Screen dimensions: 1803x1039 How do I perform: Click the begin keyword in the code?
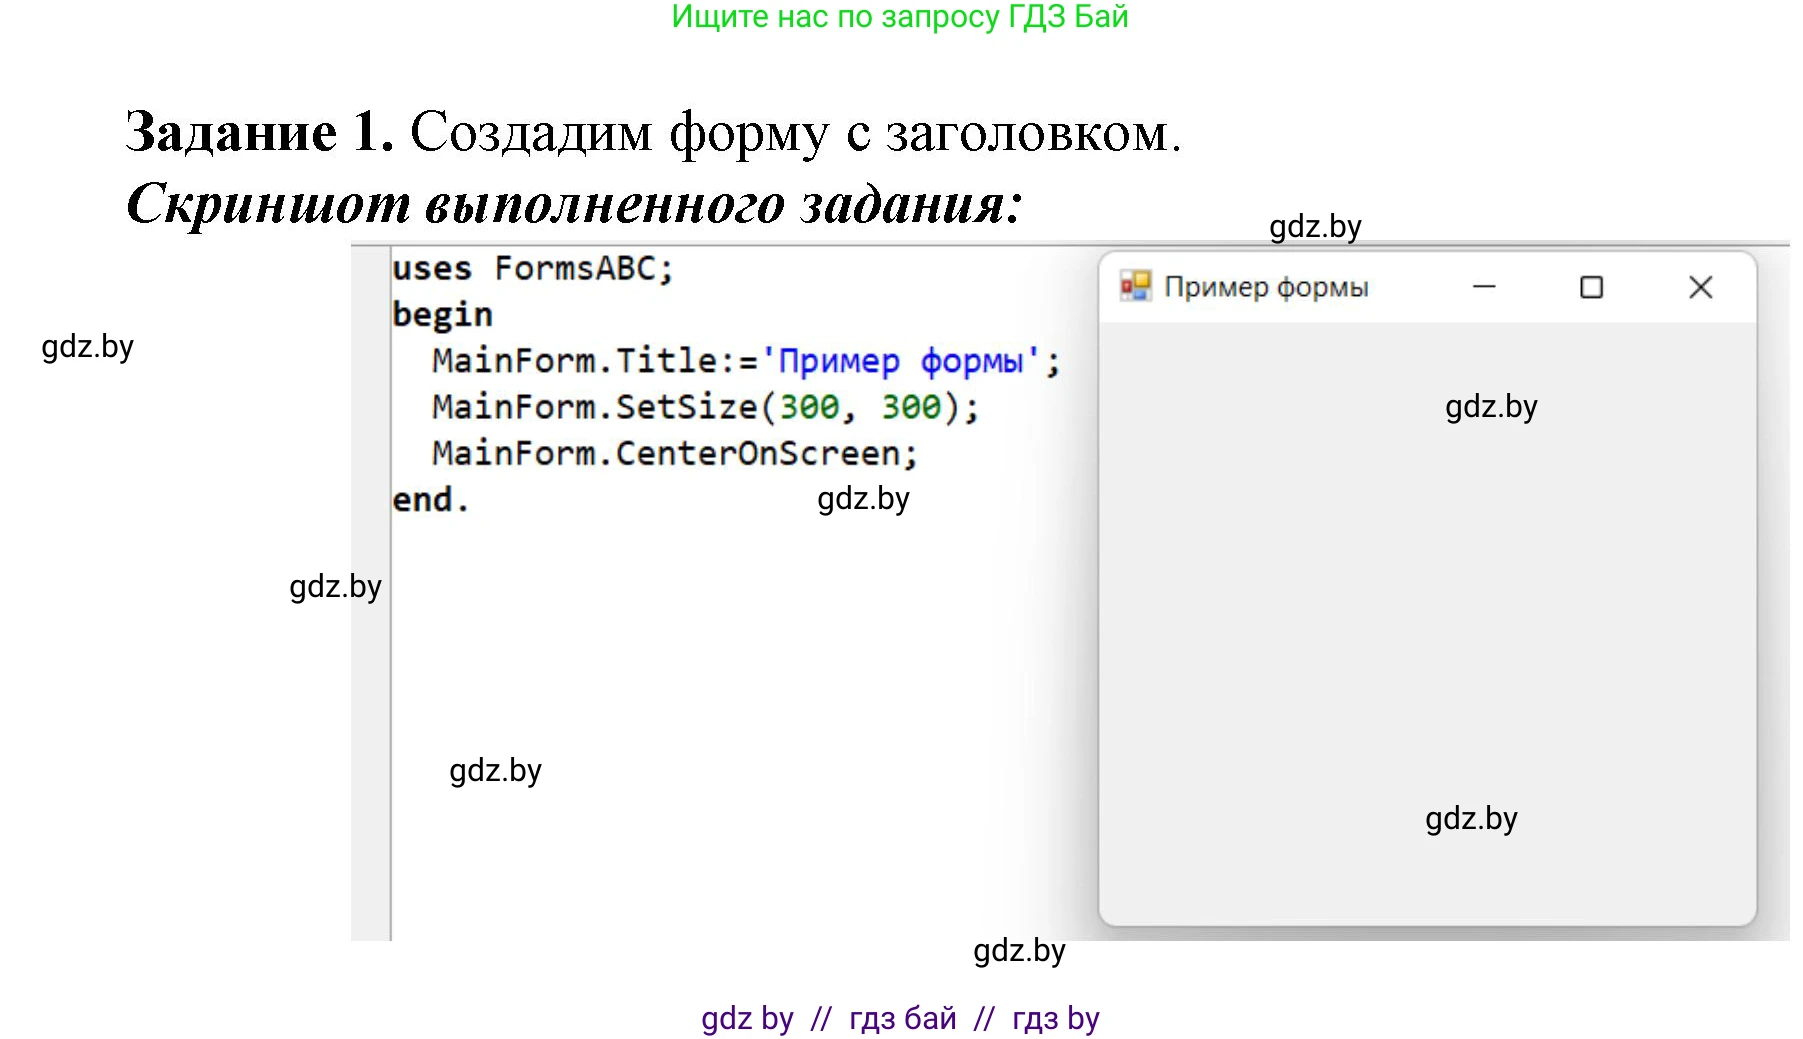click(x=442, y=315)
